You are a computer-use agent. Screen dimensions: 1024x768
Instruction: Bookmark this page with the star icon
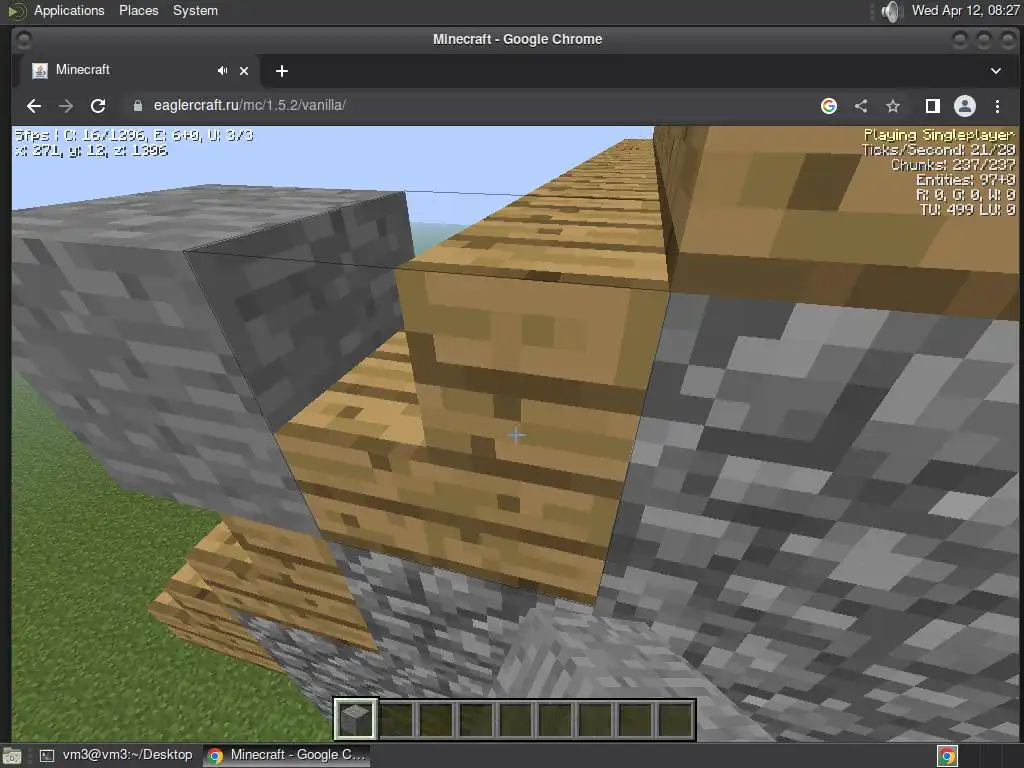[x=893, y=106]
